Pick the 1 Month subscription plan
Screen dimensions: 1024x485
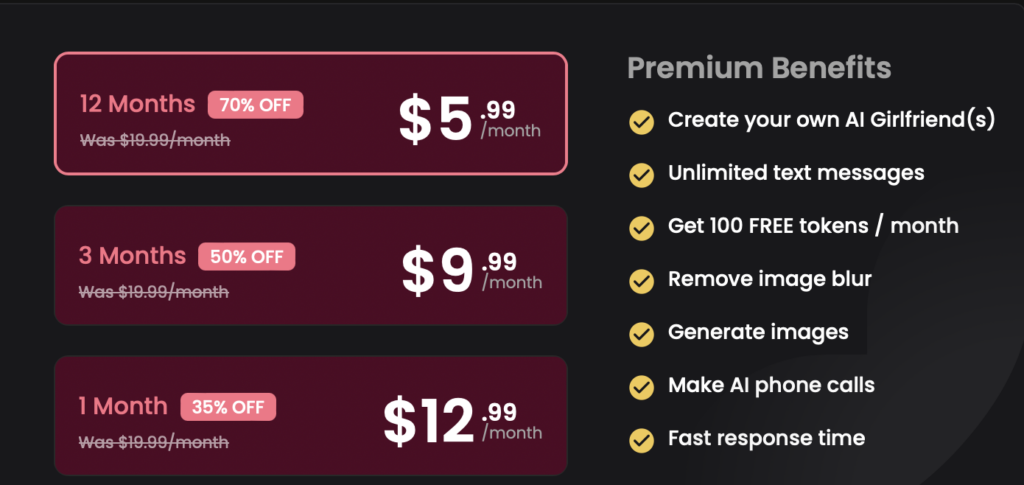(x=310, y=415)
